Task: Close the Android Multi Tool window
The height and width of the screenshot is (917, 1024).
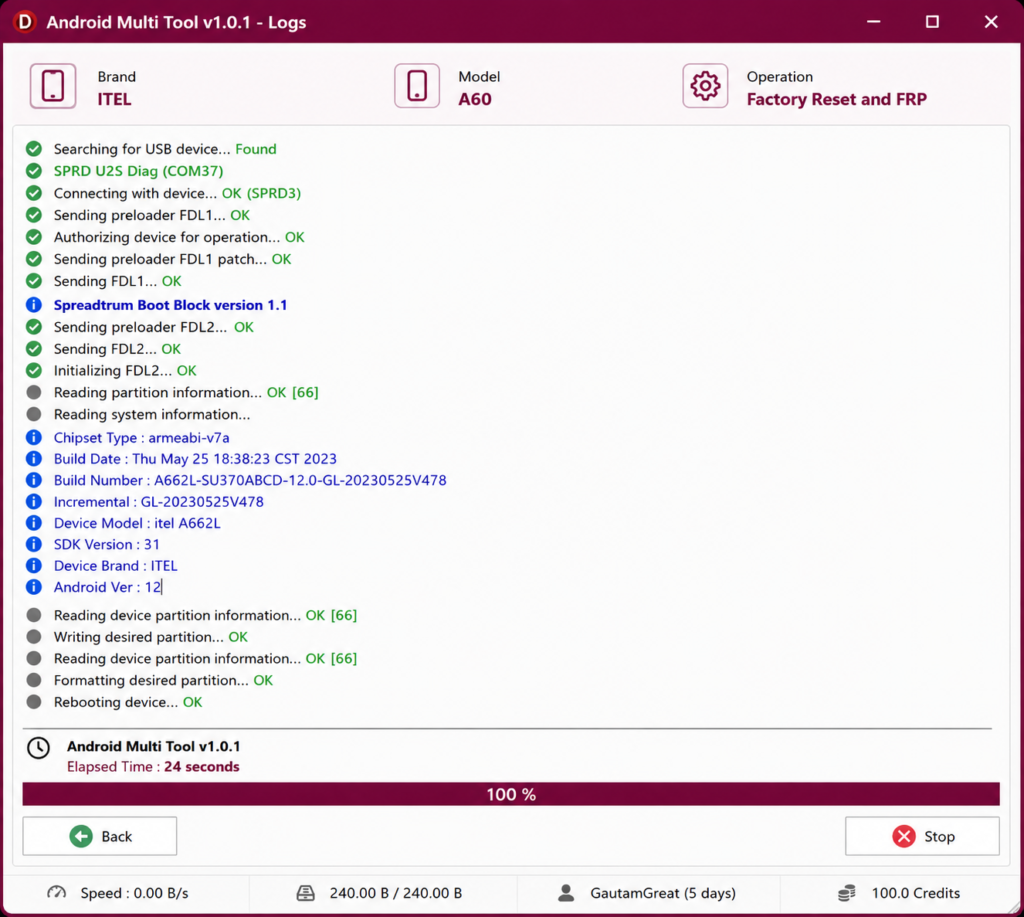Action: (991, 22)
